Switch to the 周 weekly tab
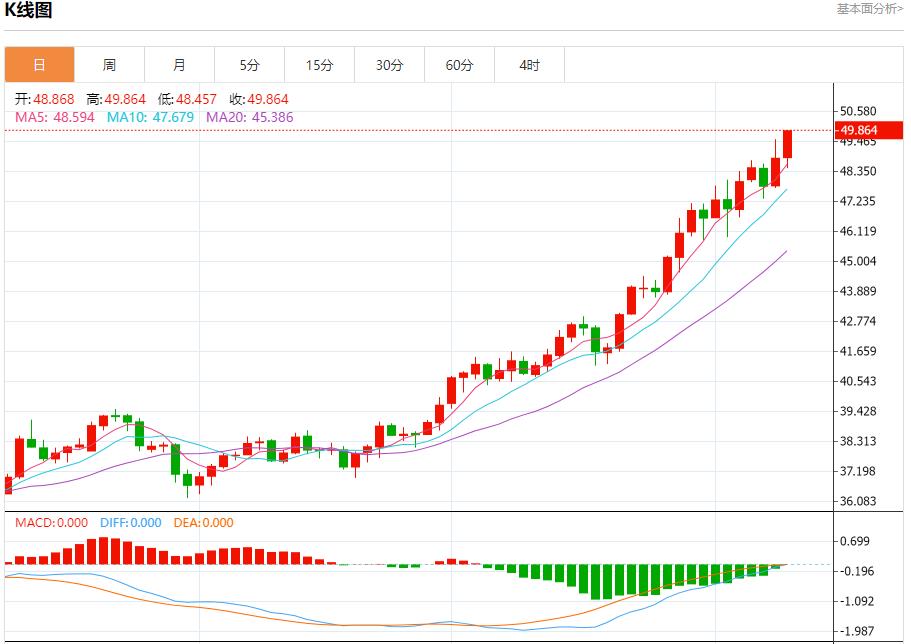Image resolution: width=911 pixels, height=644 pixels. click(110, 63)
